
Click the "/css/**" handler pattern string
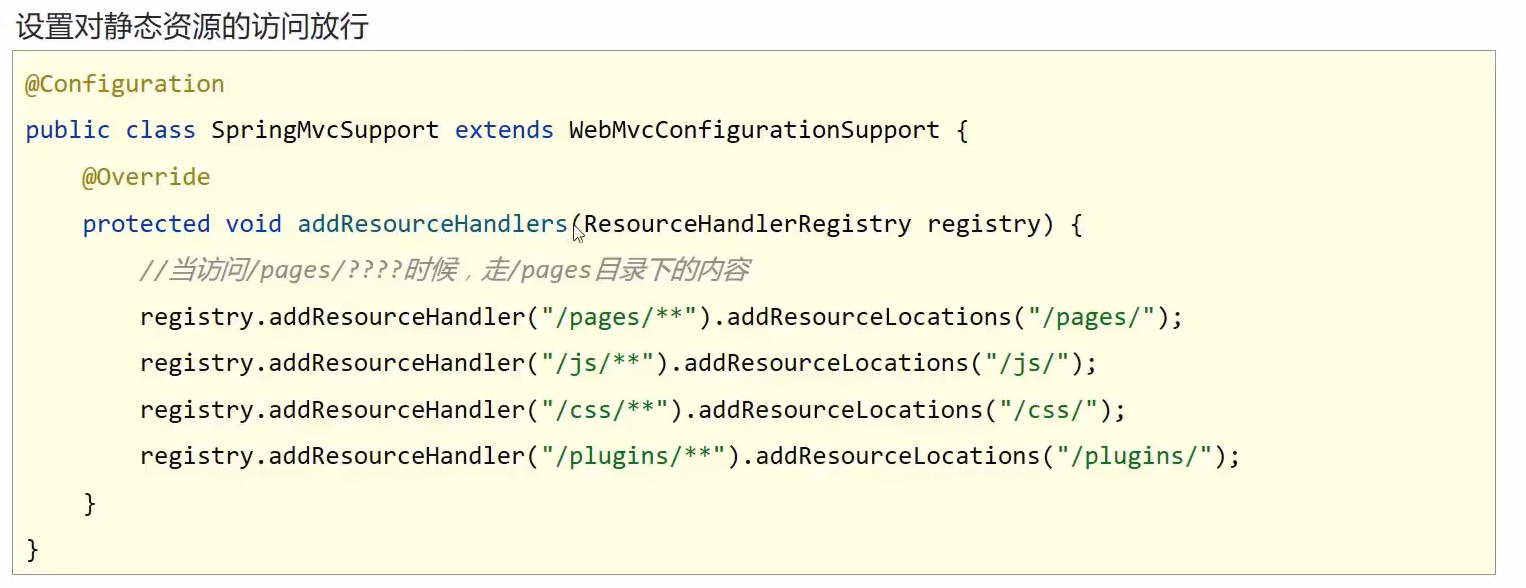tap(611, 410)
